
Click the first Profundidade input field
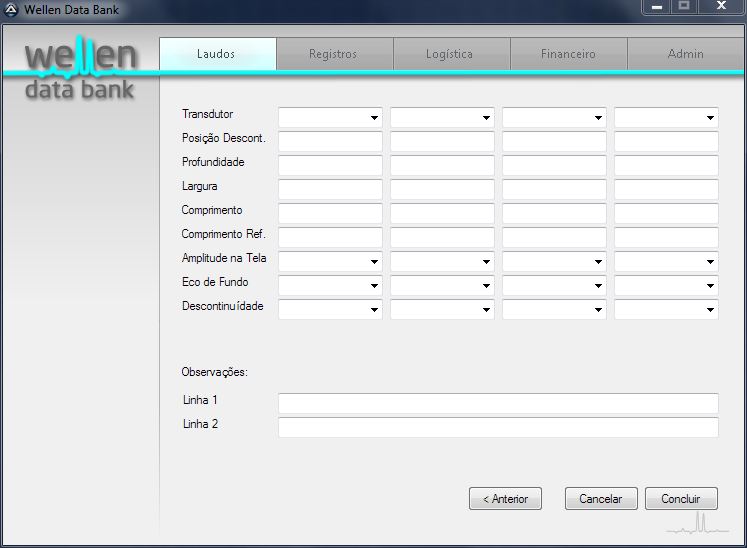click(x=330, y=165)
